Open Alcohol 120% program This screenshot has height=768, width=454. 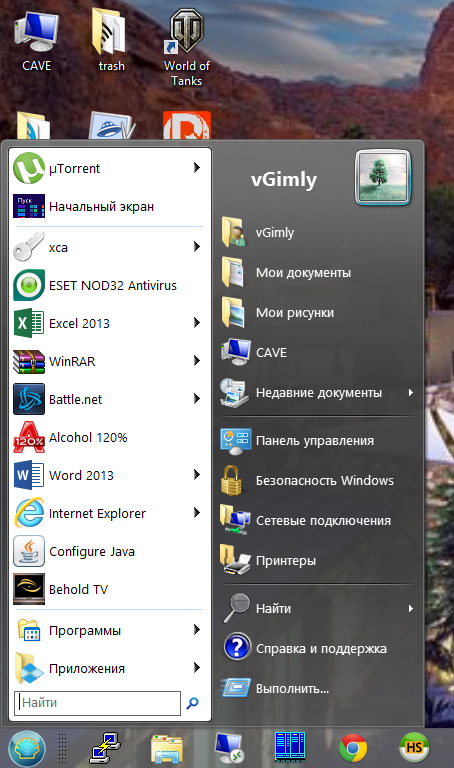tap(108, 437)
